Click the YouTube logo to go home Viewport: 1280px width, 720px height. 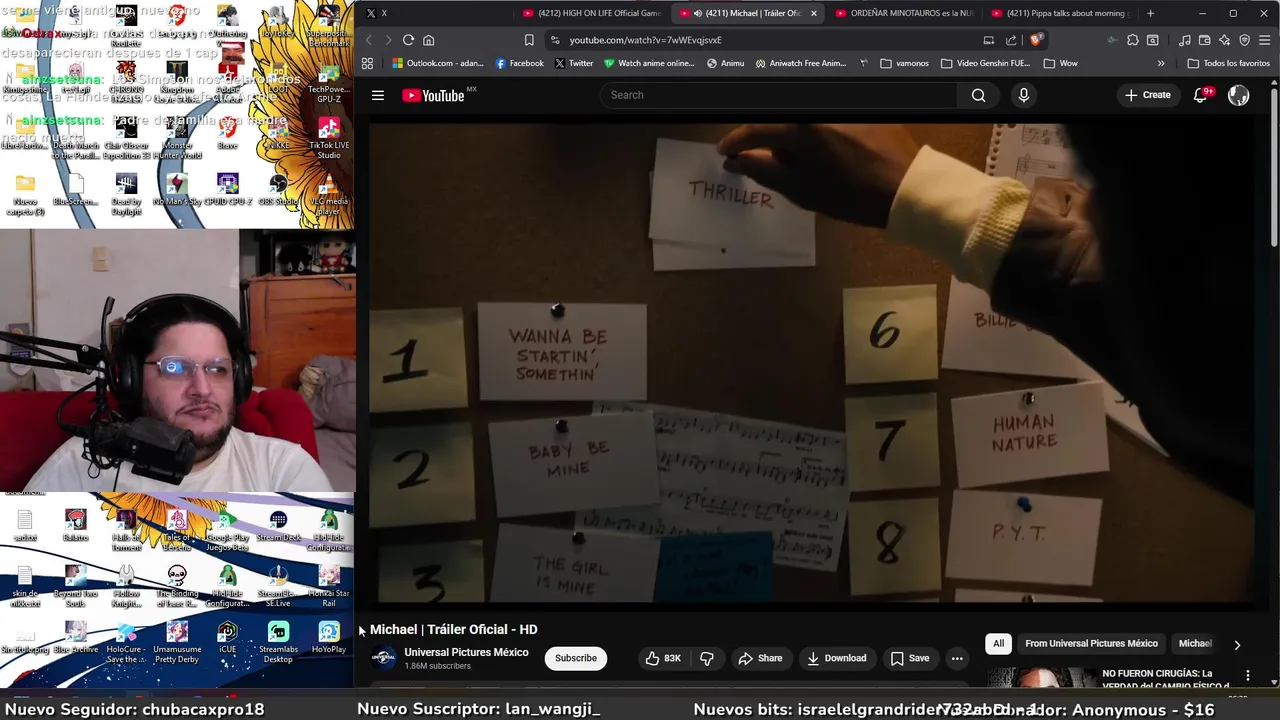[434, 95]
